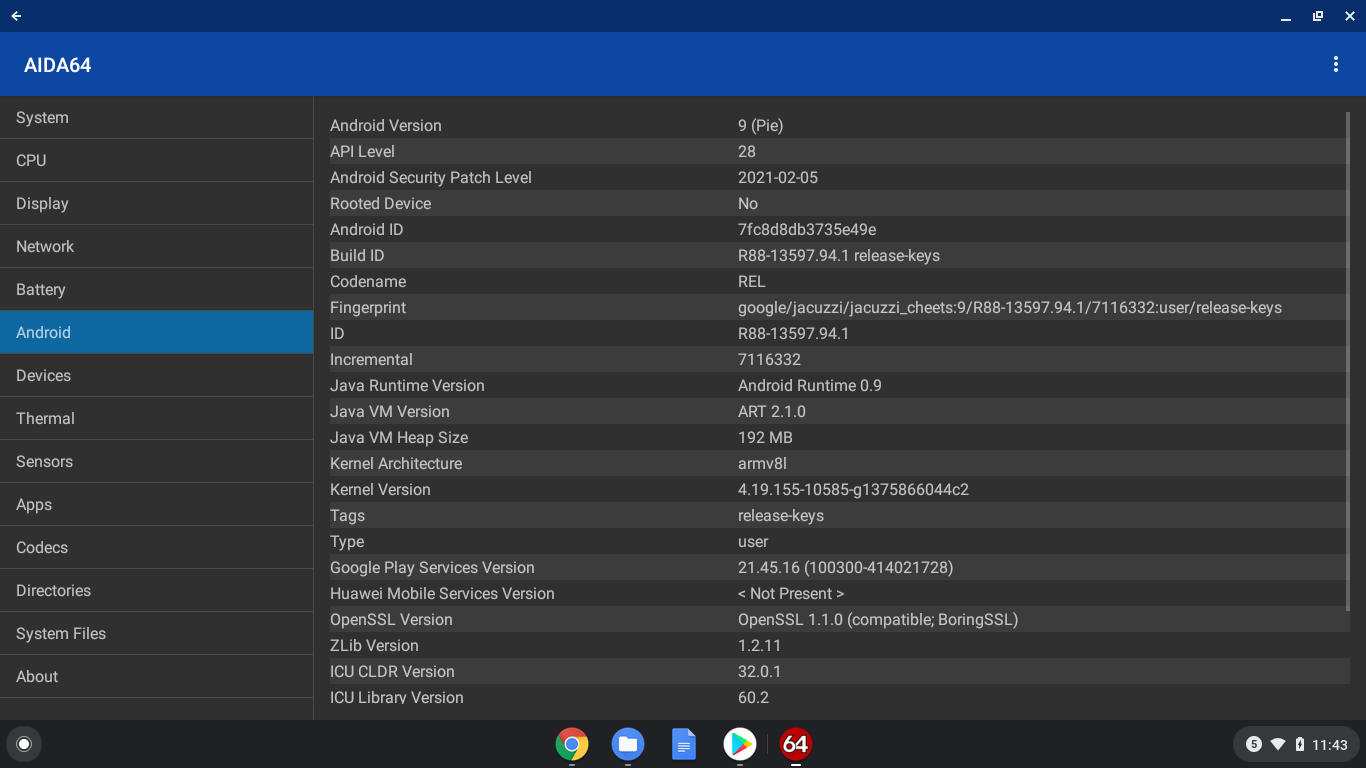Click the ICU CLDR Version value 32.0.1
Viewport: 1366px width, 768px height.
pos(760,671)
